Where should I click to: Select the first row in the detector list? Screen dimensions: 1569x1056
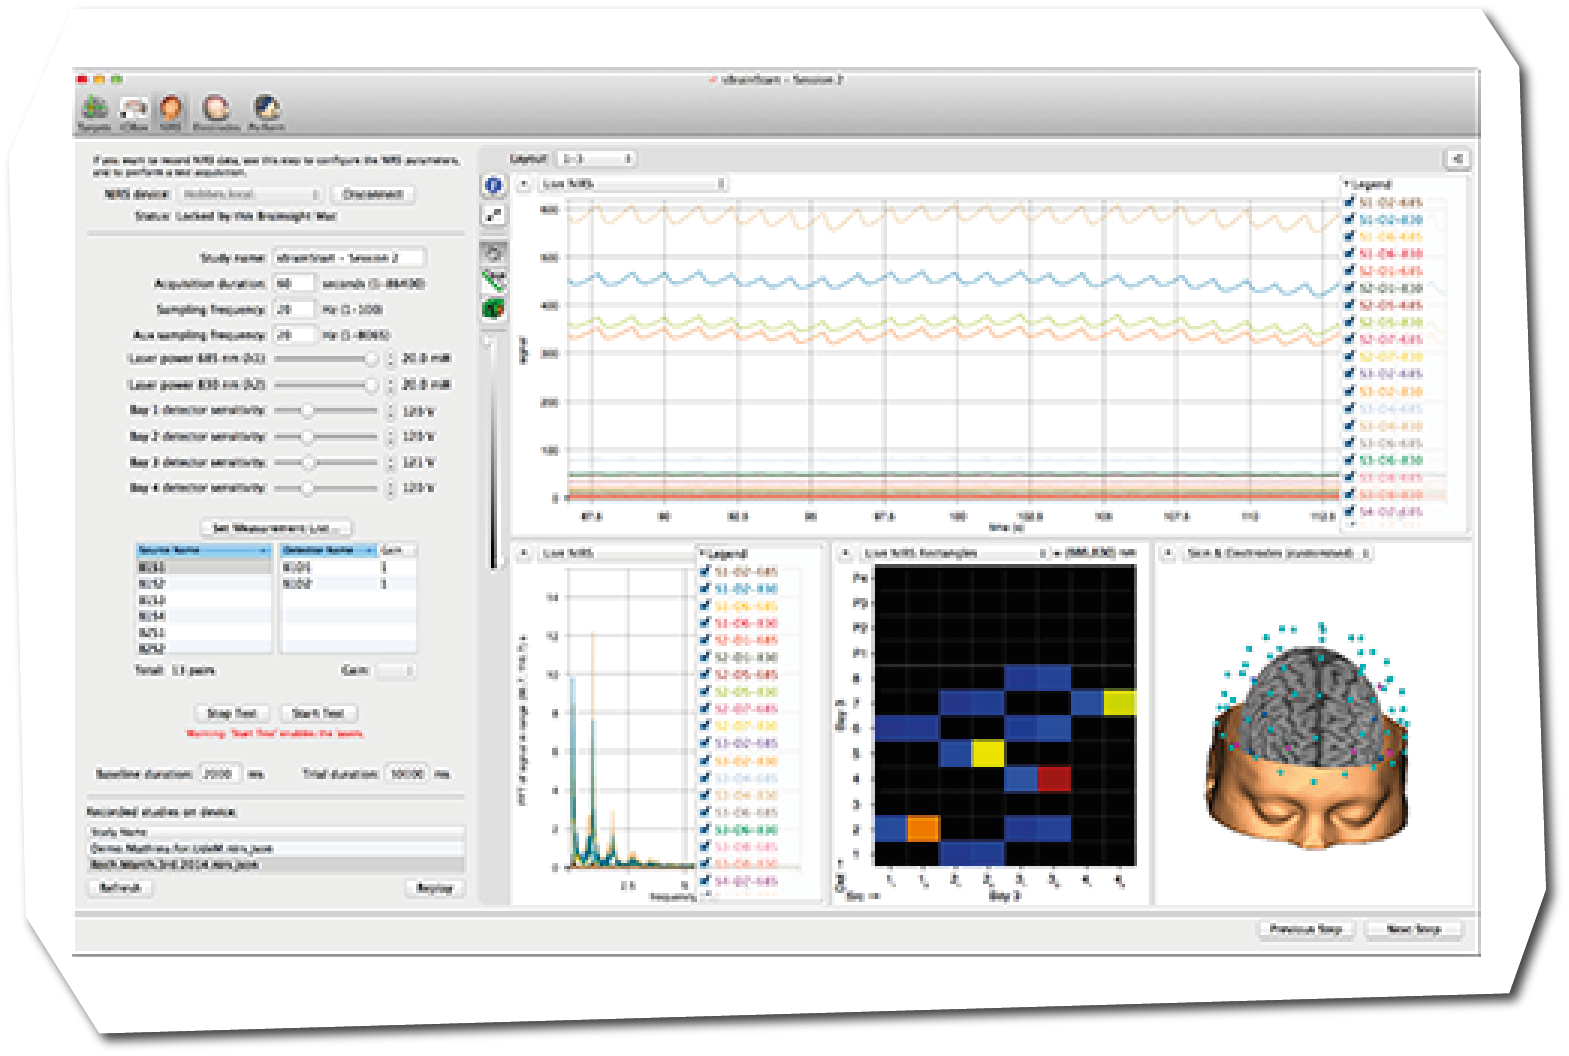[348, 567]
